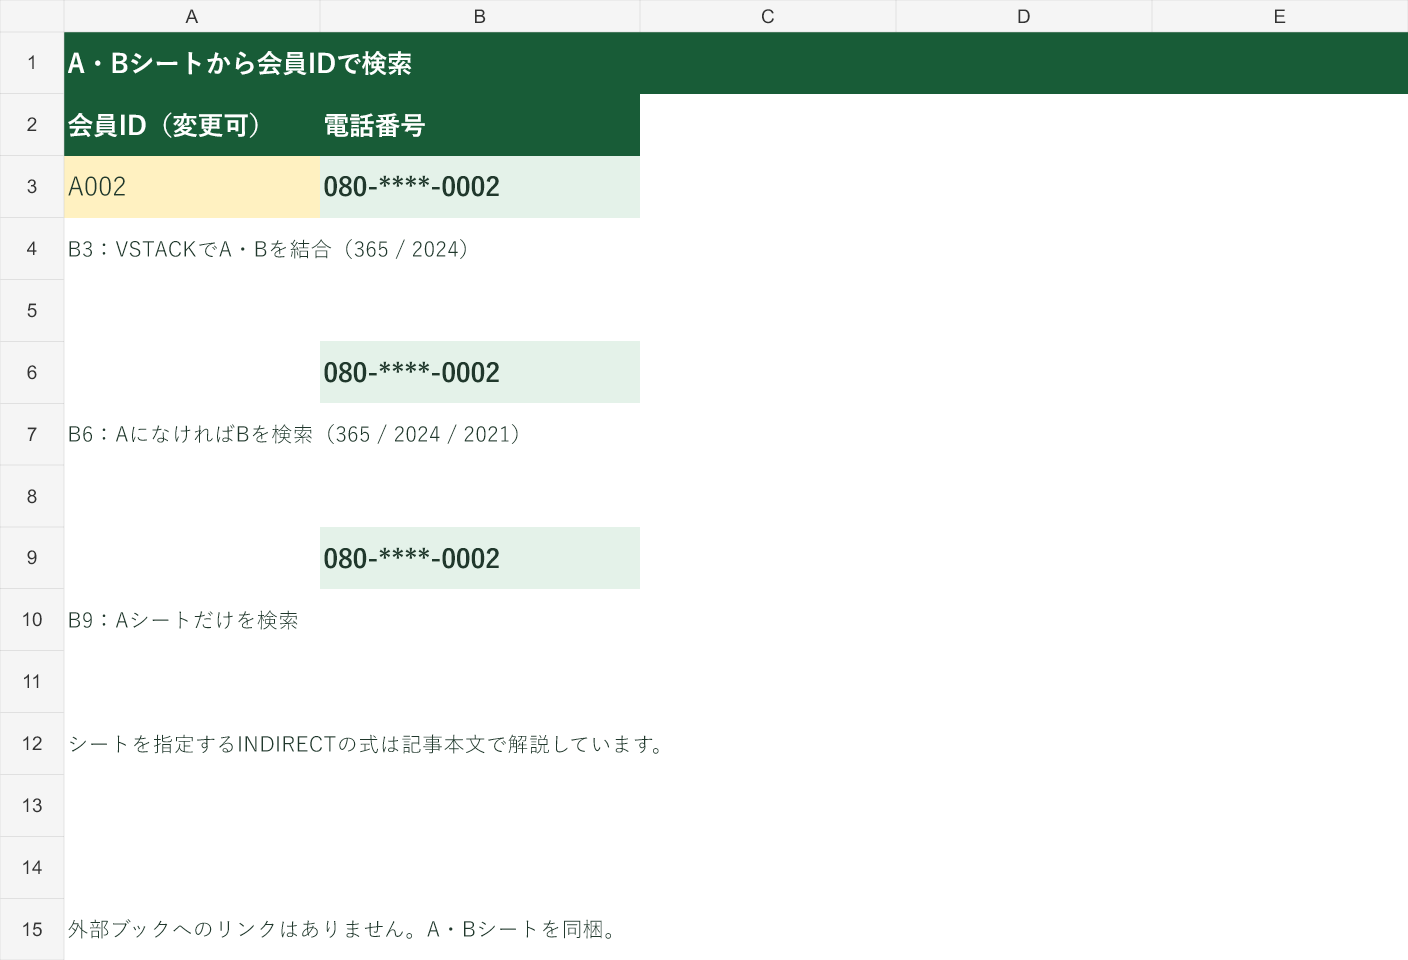Select column A header
The height and width of the screenshot is (960, 1408).
coord(192,16)
